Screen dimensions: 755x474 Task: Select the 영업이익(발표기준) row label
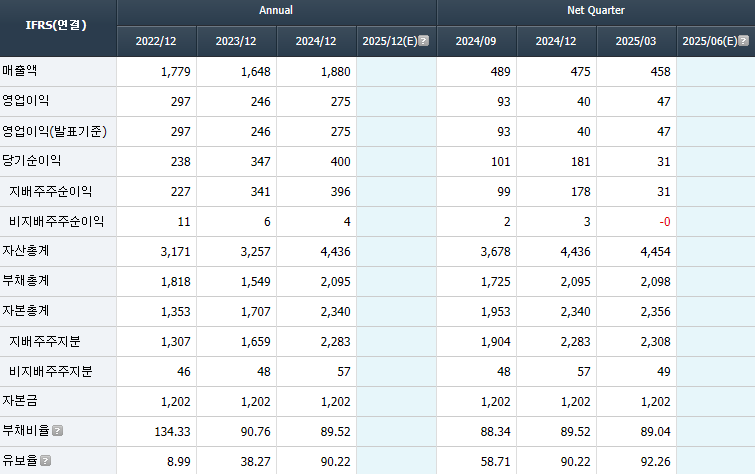(54, 131)
